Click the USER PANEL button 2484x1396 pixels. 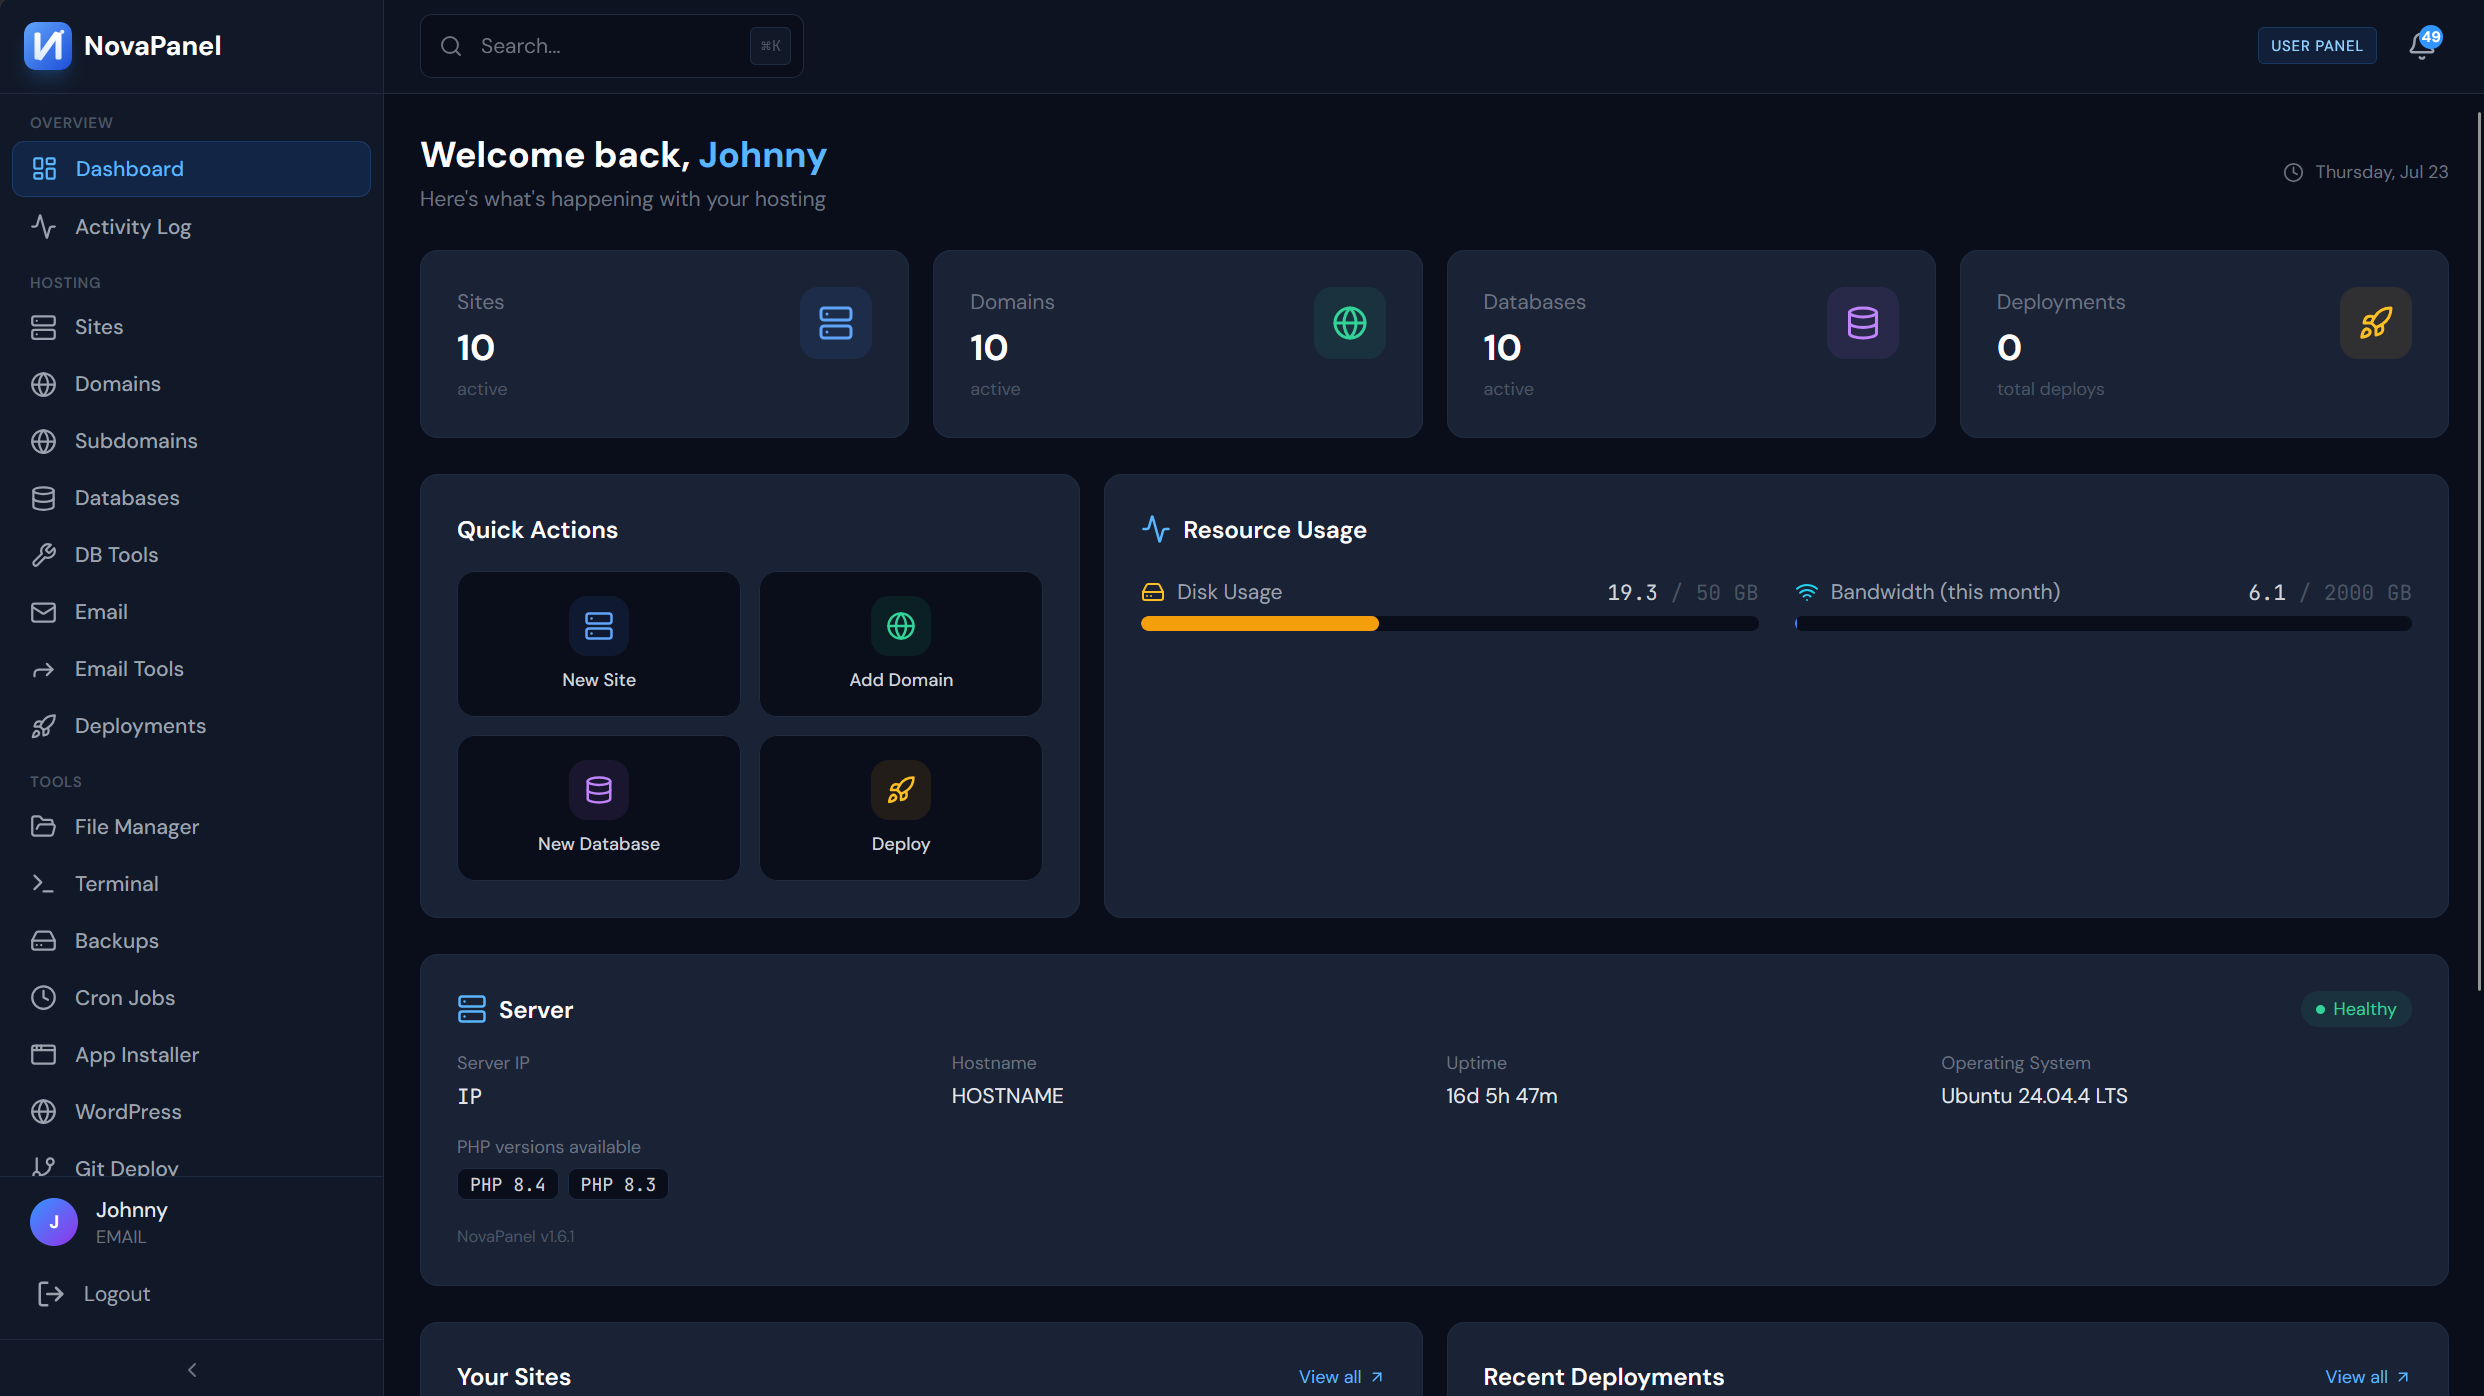(x=2317, y=46)
